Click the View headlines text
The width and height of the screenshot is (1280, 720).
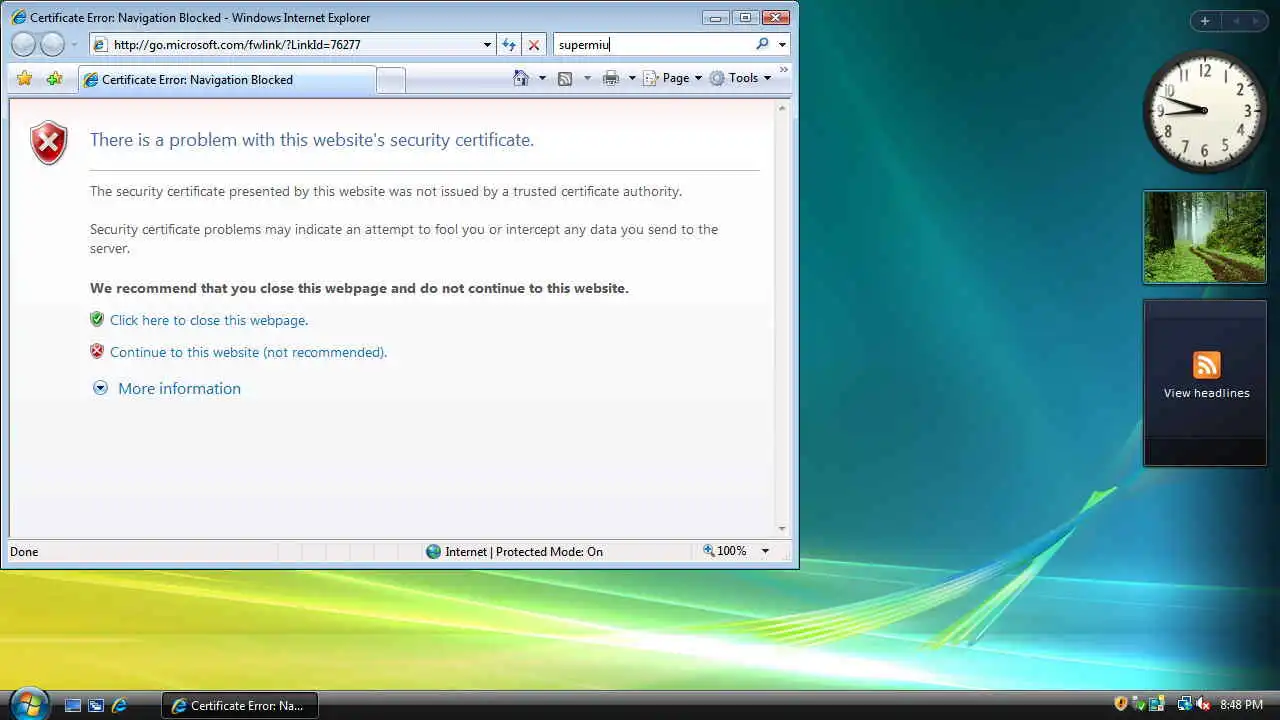coord(1207,393)
